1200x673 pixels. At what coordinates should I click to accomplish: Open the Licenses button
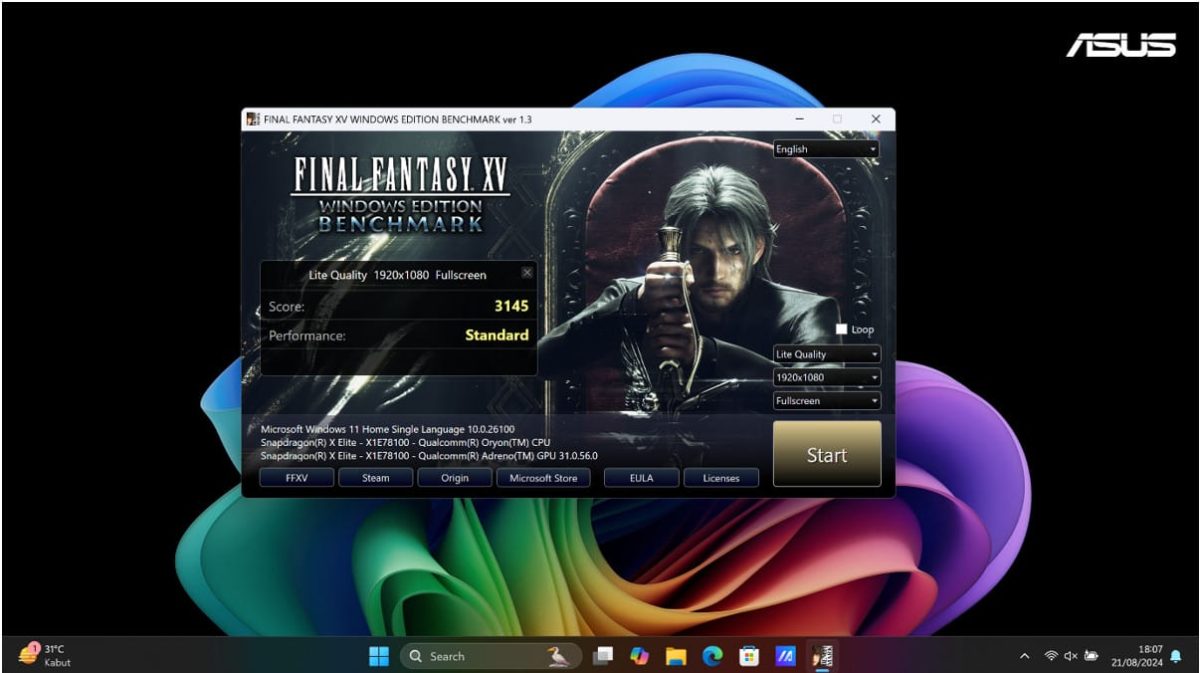point(721,478)
